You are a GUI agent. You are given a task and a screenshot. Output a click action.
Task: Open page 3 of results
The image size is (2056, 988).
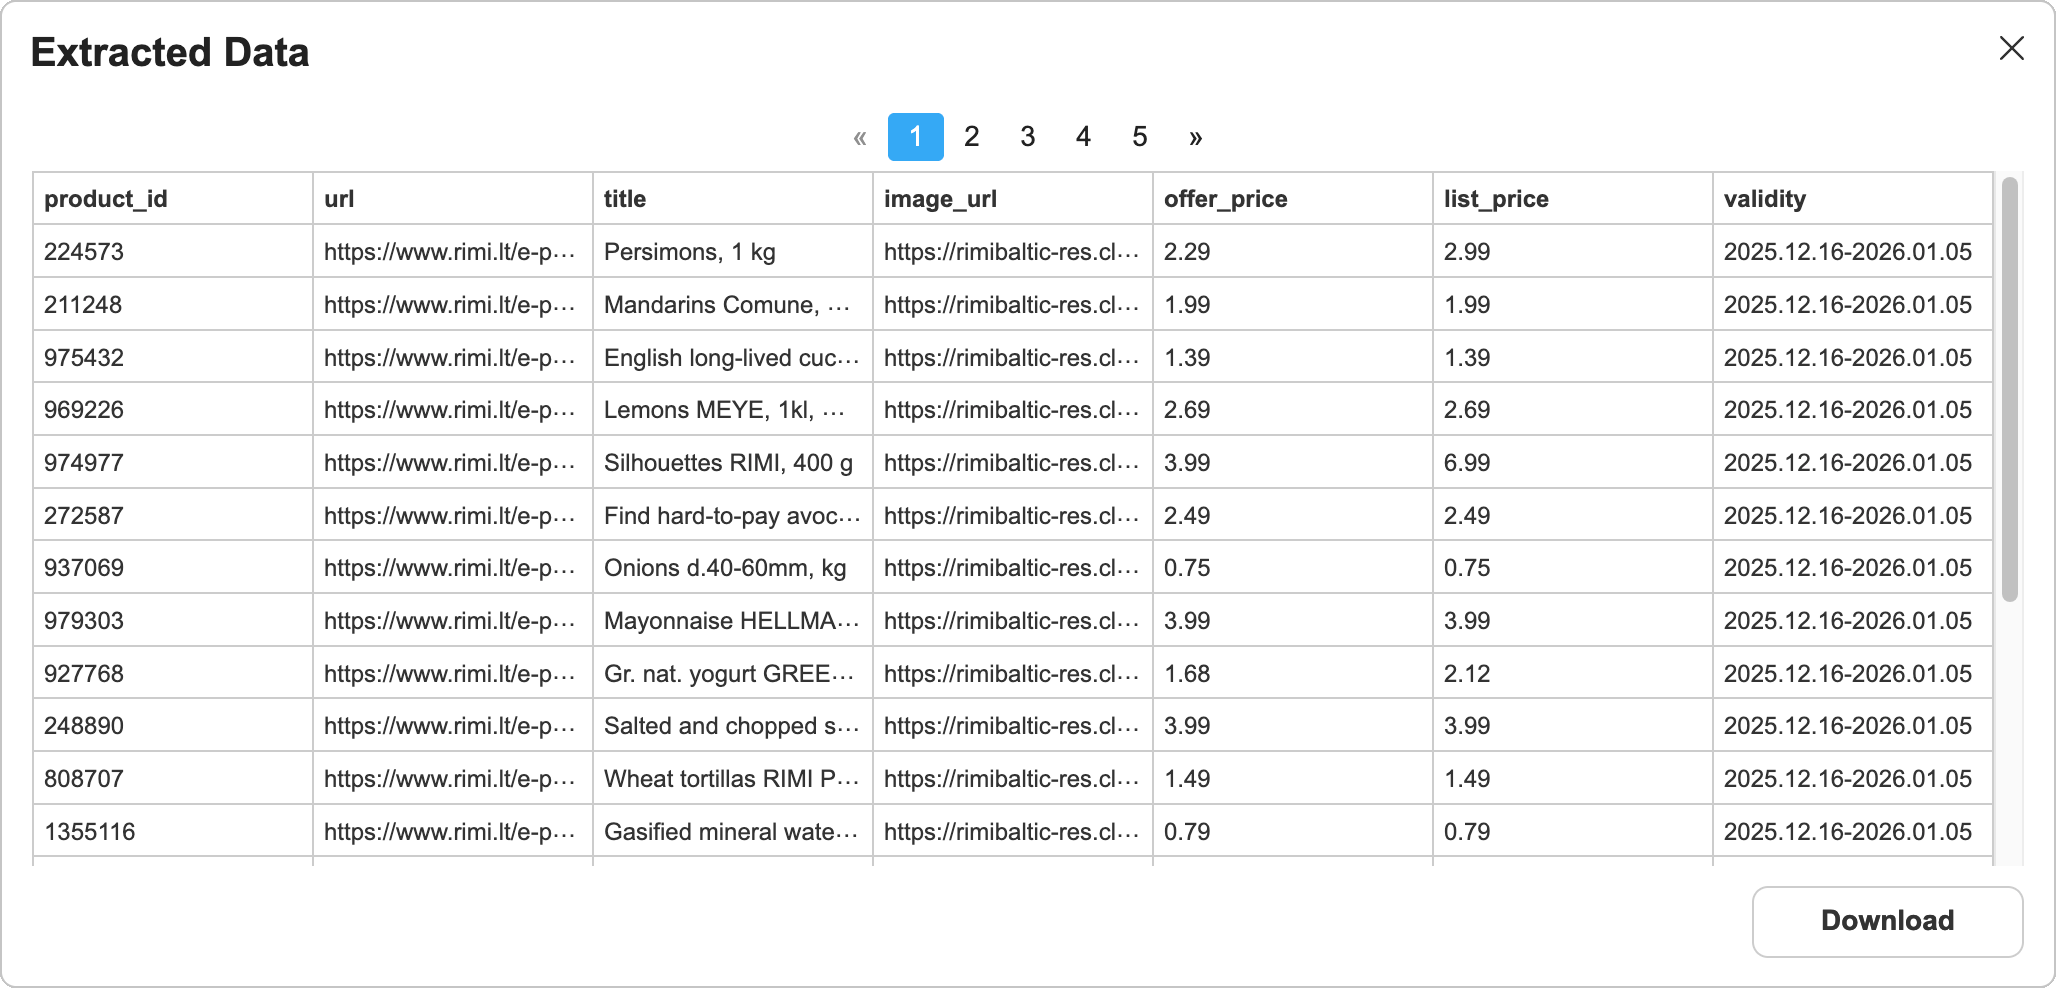coord(1027,137)
